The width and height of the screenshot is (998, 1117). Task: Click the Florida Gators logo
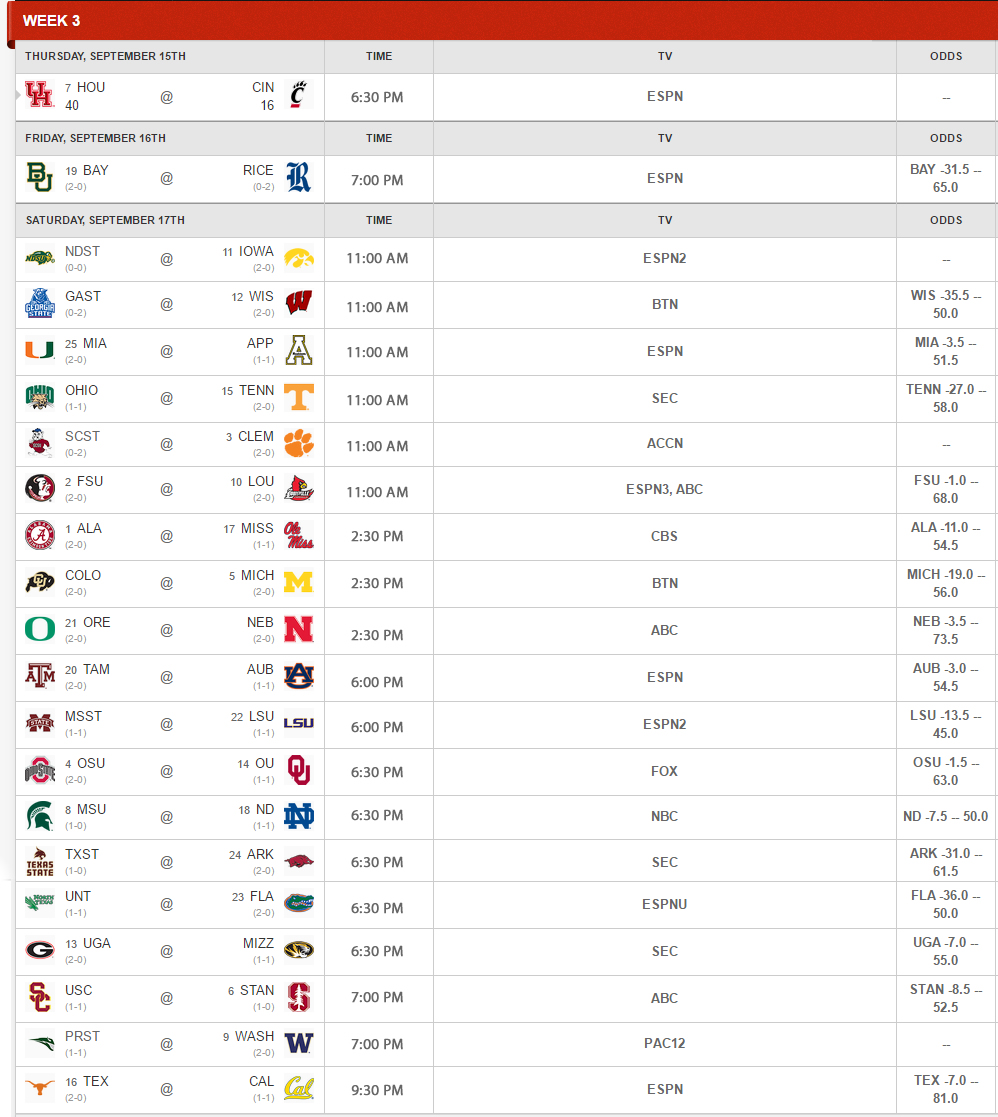[x=298, y=903]
